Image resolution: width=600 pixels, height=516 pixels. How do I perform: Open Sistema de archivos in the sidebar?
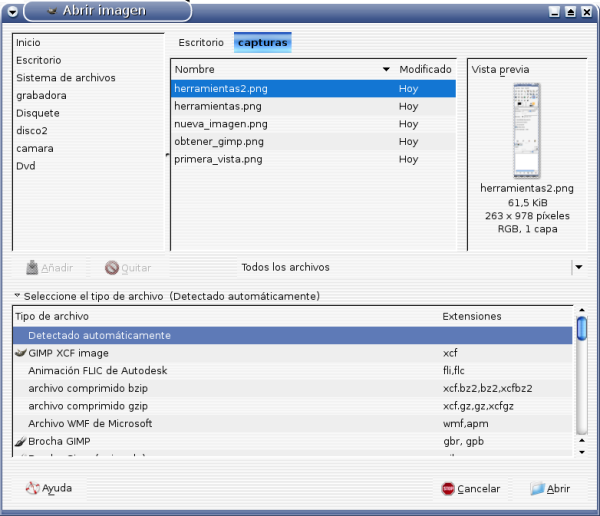tap(65, 78)
